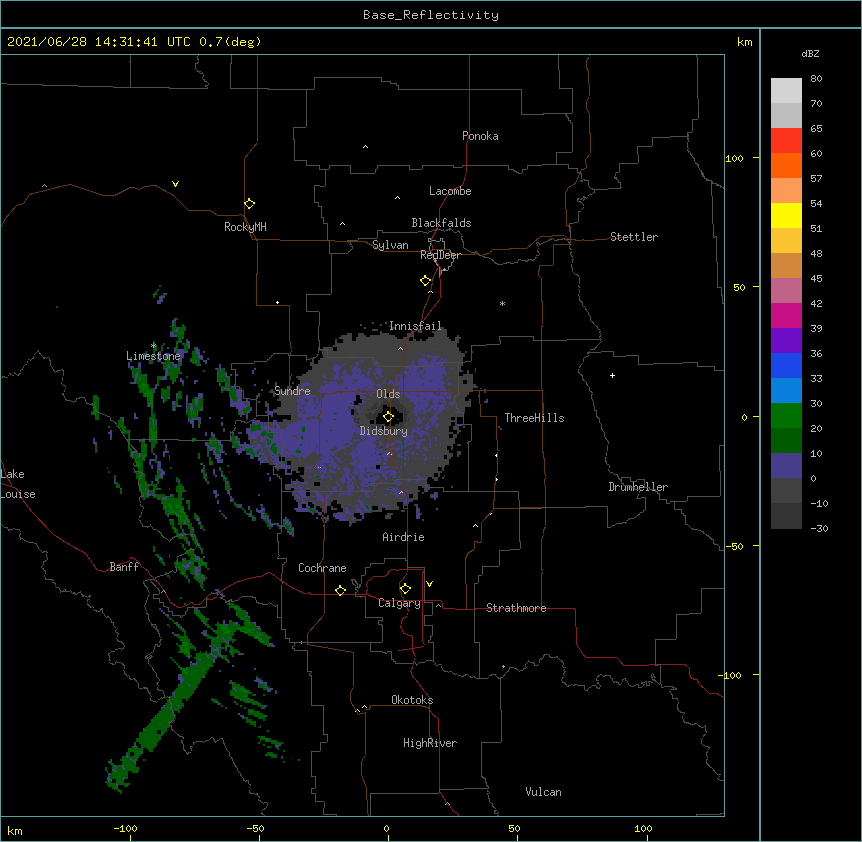Click the Olds town label

pos(388,394)
